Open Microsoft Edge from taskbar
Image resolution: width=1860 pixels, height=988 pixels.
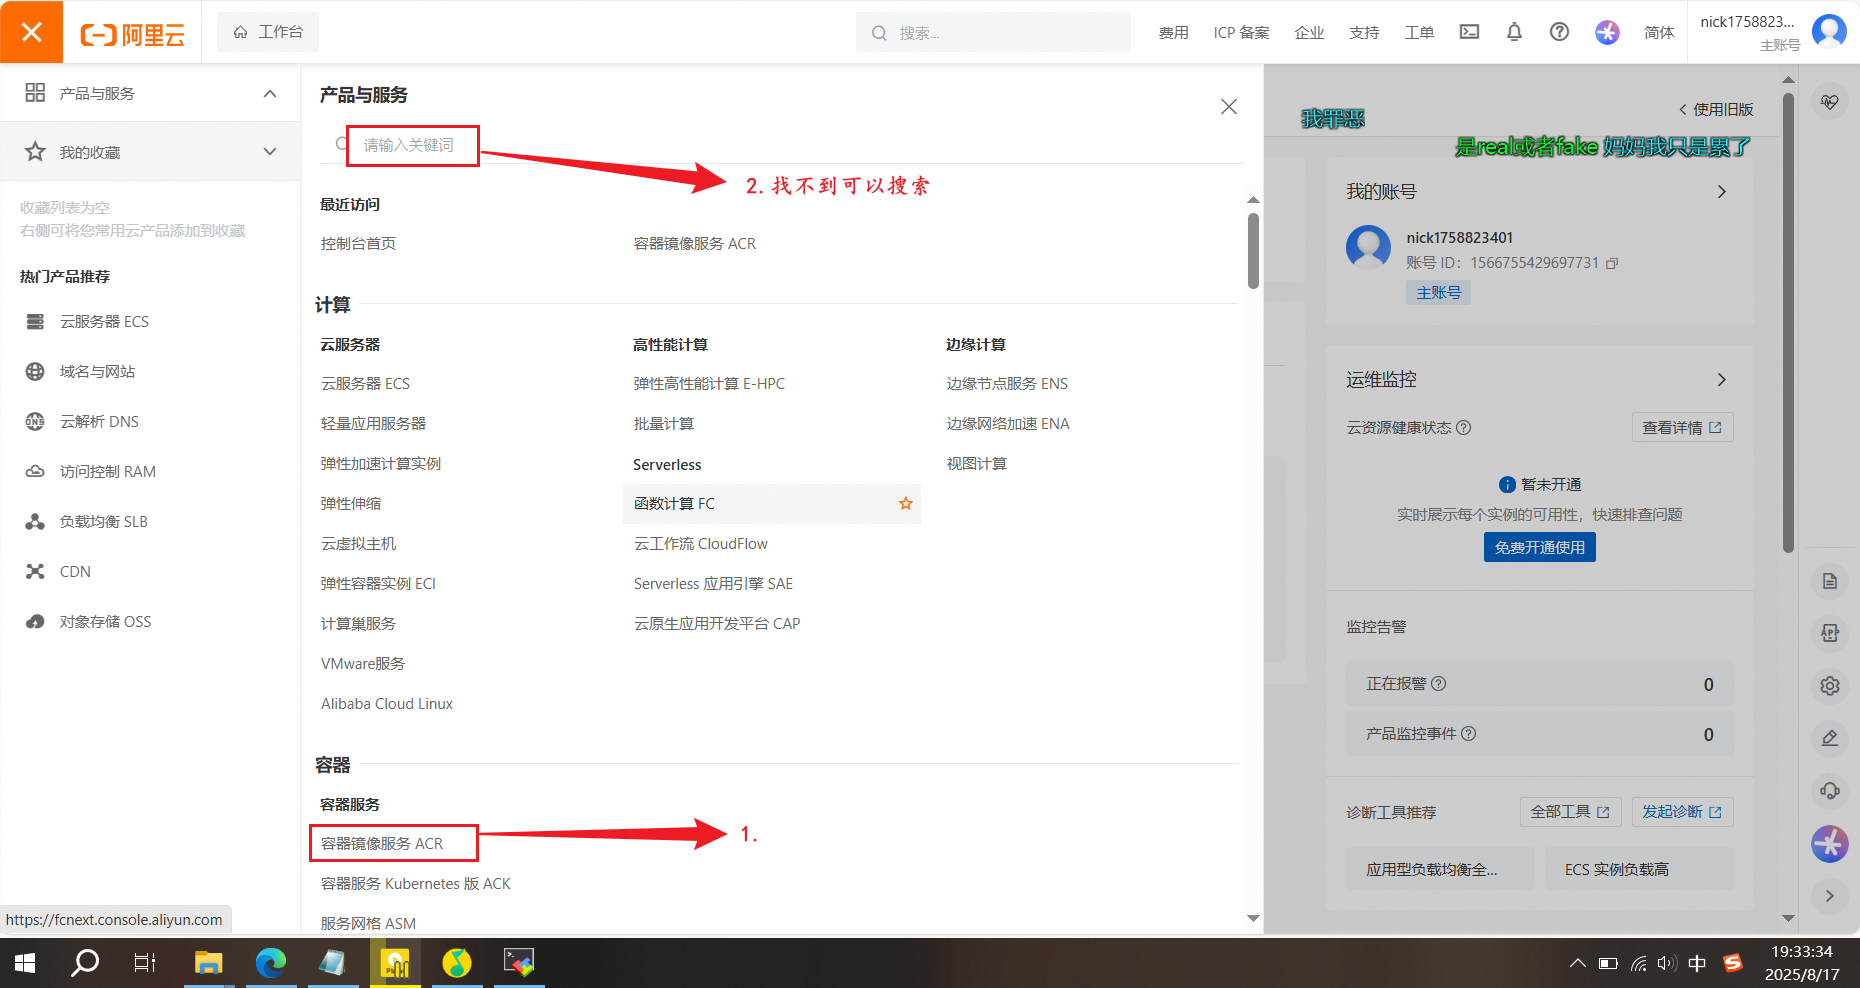[x=270, y=962]
